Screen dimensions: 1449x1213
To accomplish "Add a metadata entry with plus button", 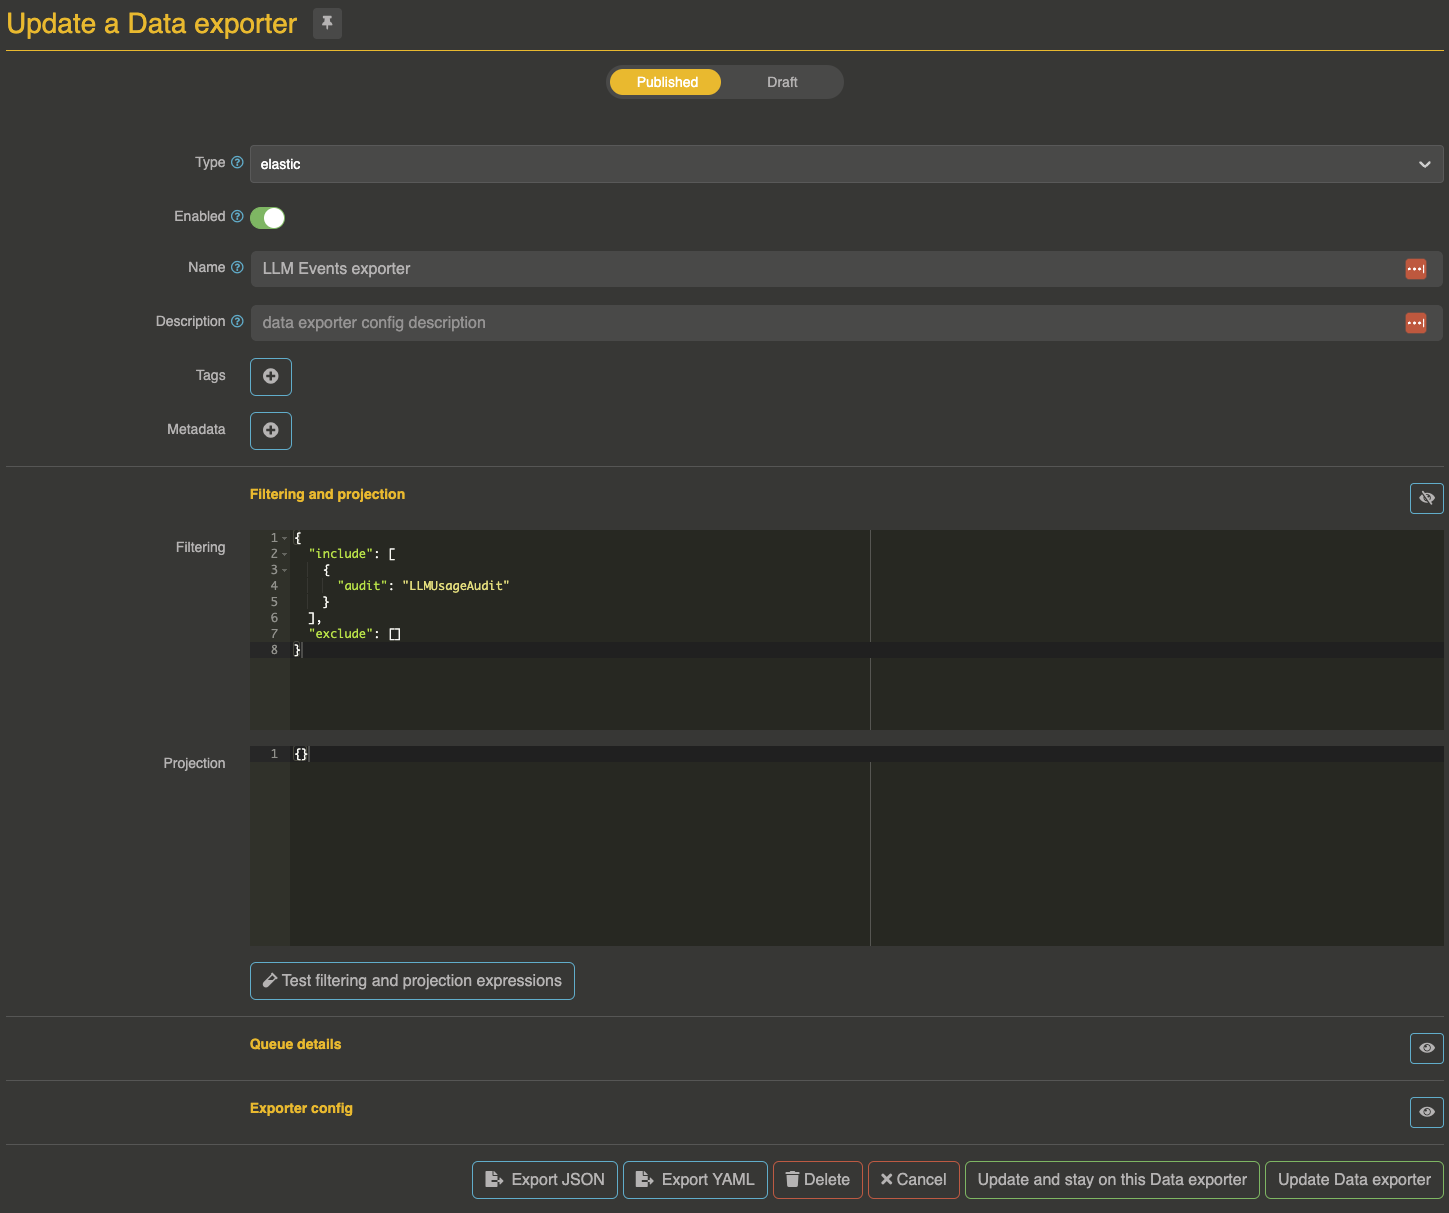I will [271, 431].
